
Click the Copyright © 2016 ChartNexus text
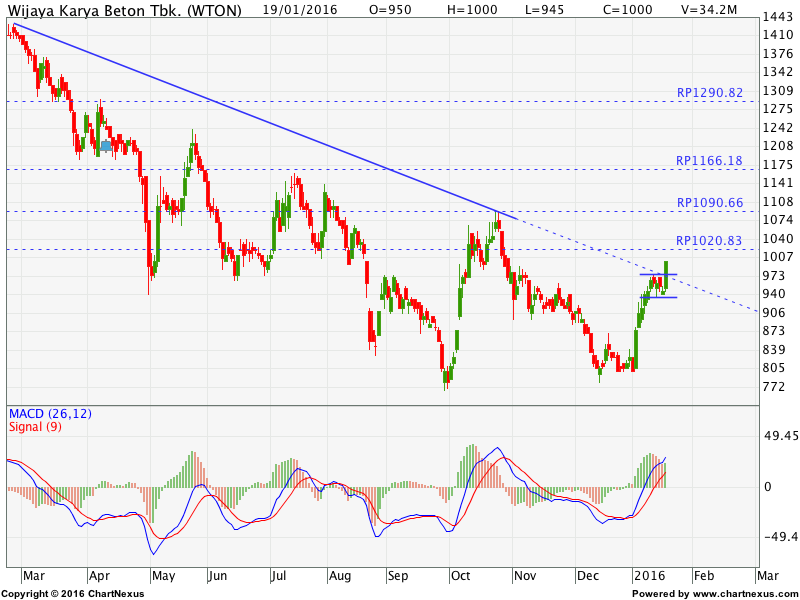pyautogui.click(x=73, y=594)
